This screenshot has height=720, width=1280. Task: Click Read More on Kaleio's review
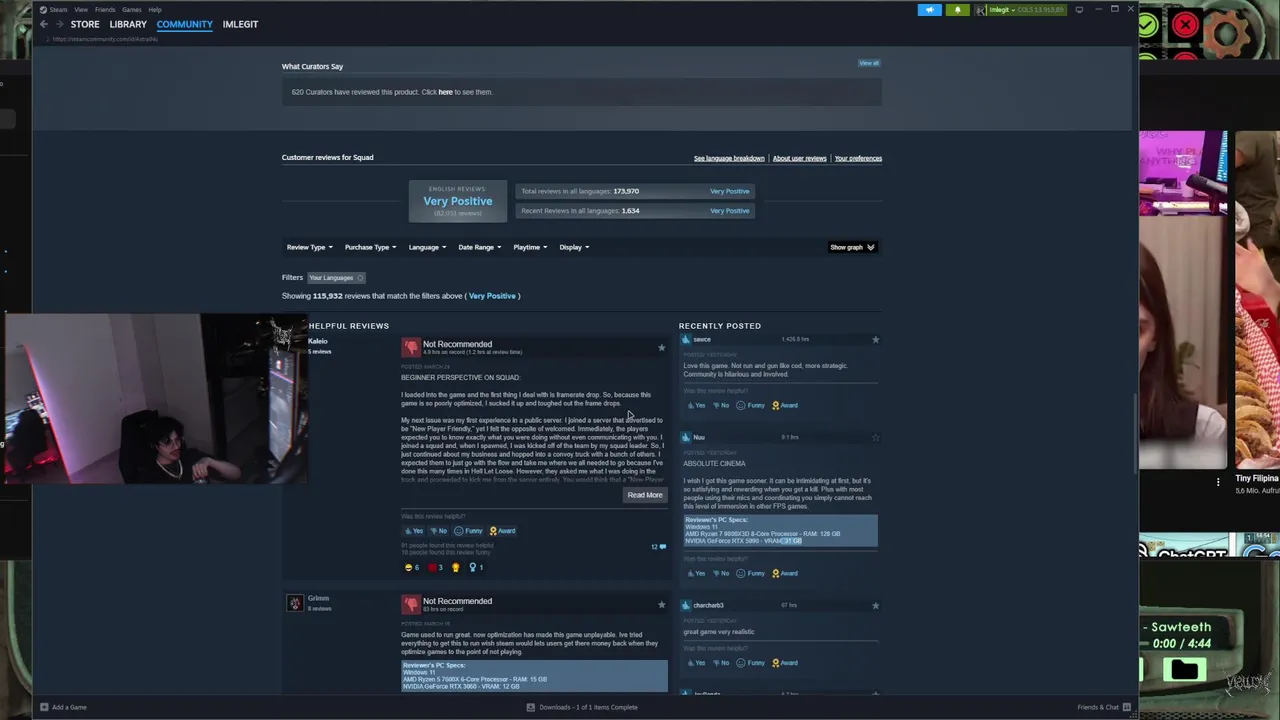point(645,495)
